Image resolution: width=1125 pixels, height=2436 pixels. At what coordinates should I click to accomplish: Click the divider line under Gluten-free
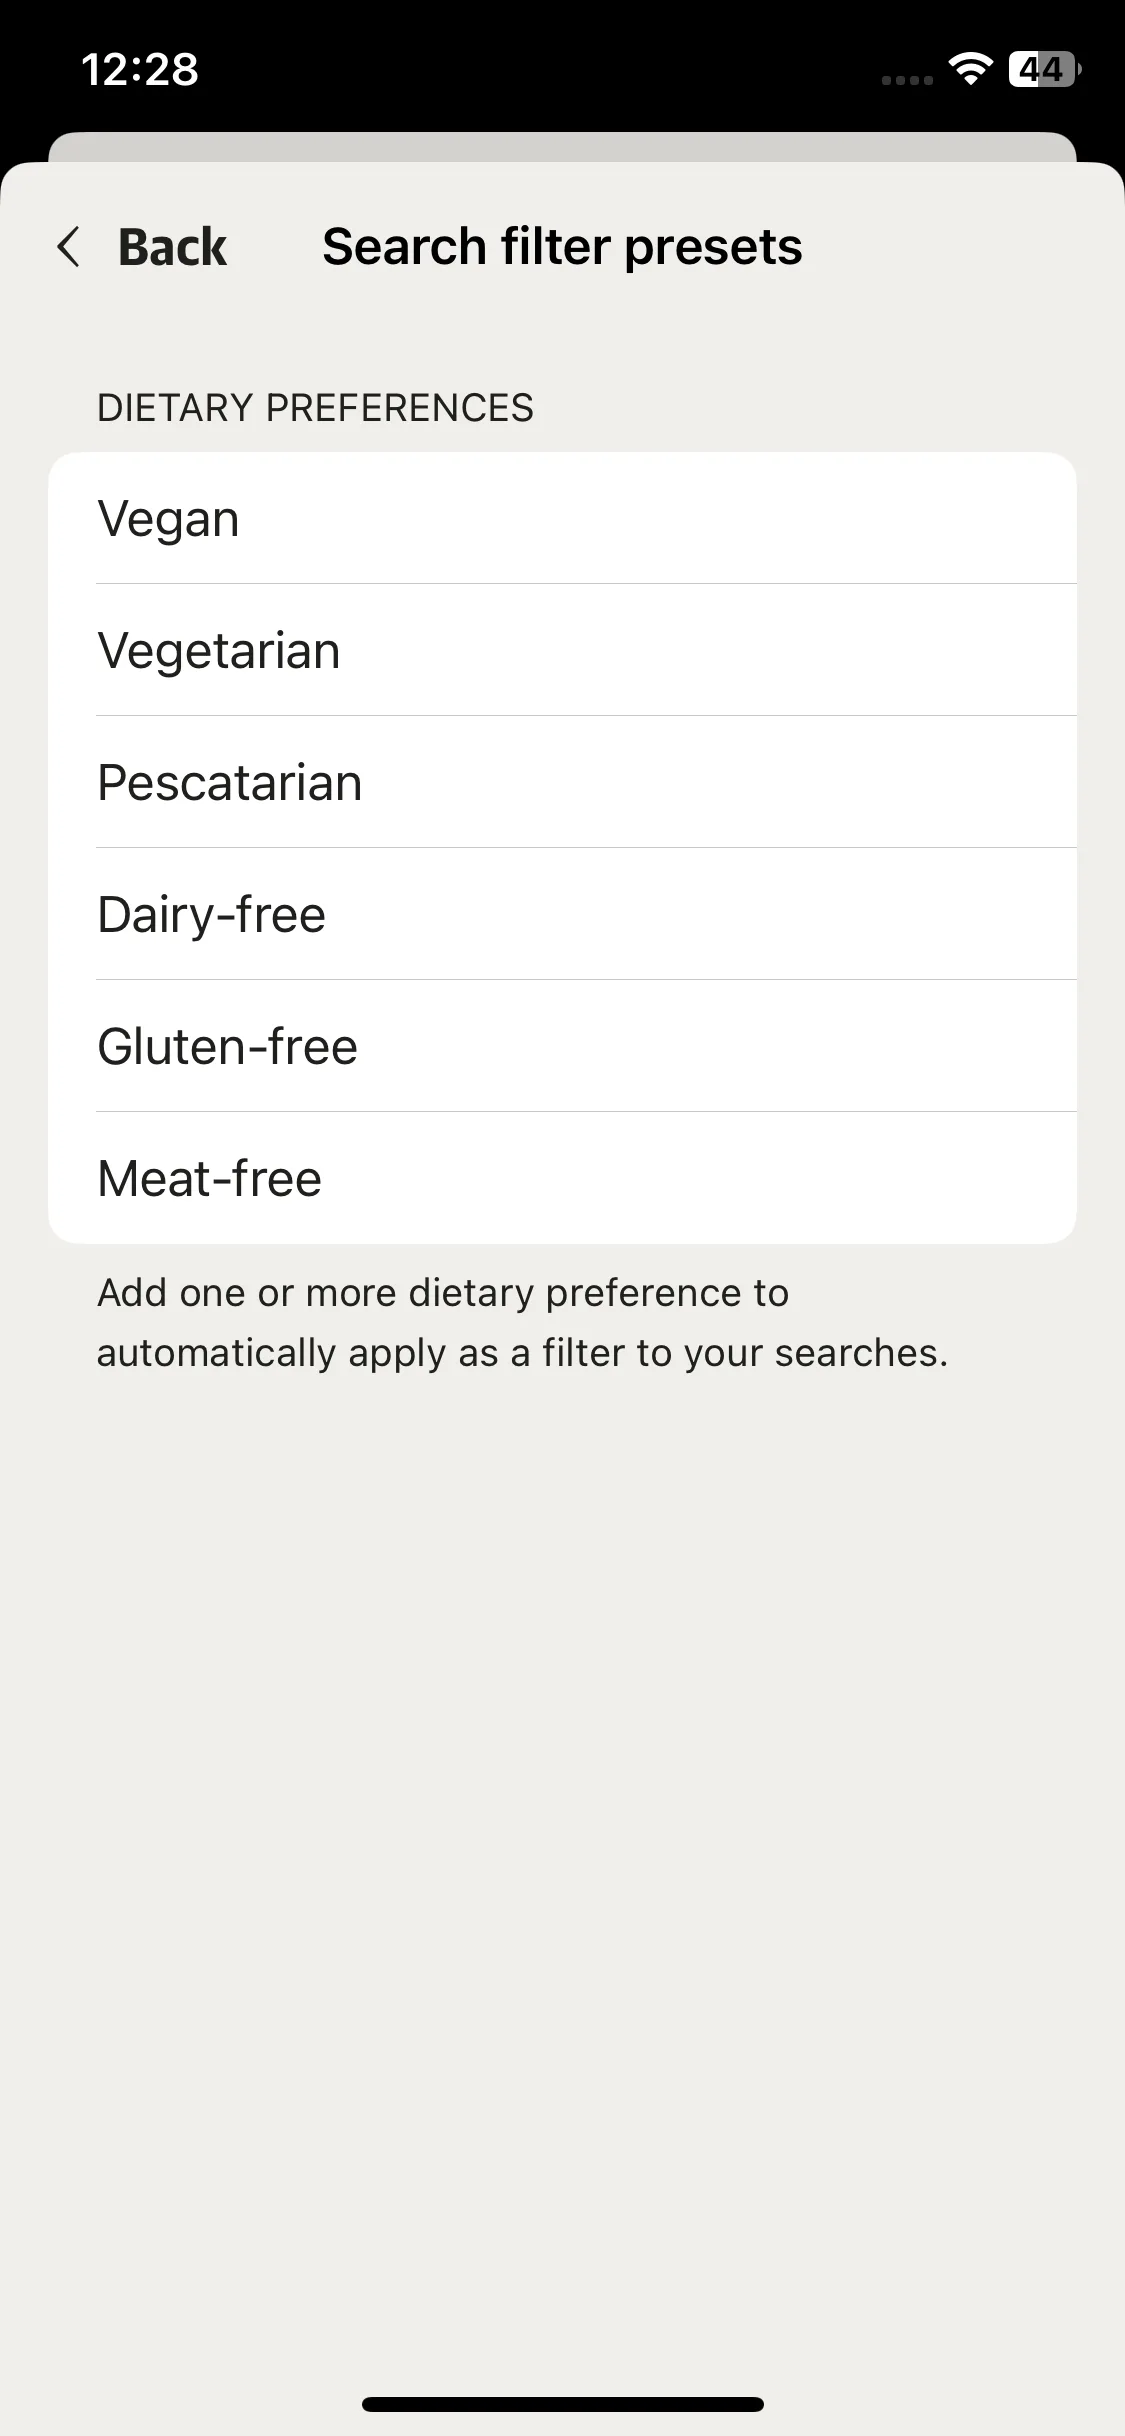coord(586,1112)
